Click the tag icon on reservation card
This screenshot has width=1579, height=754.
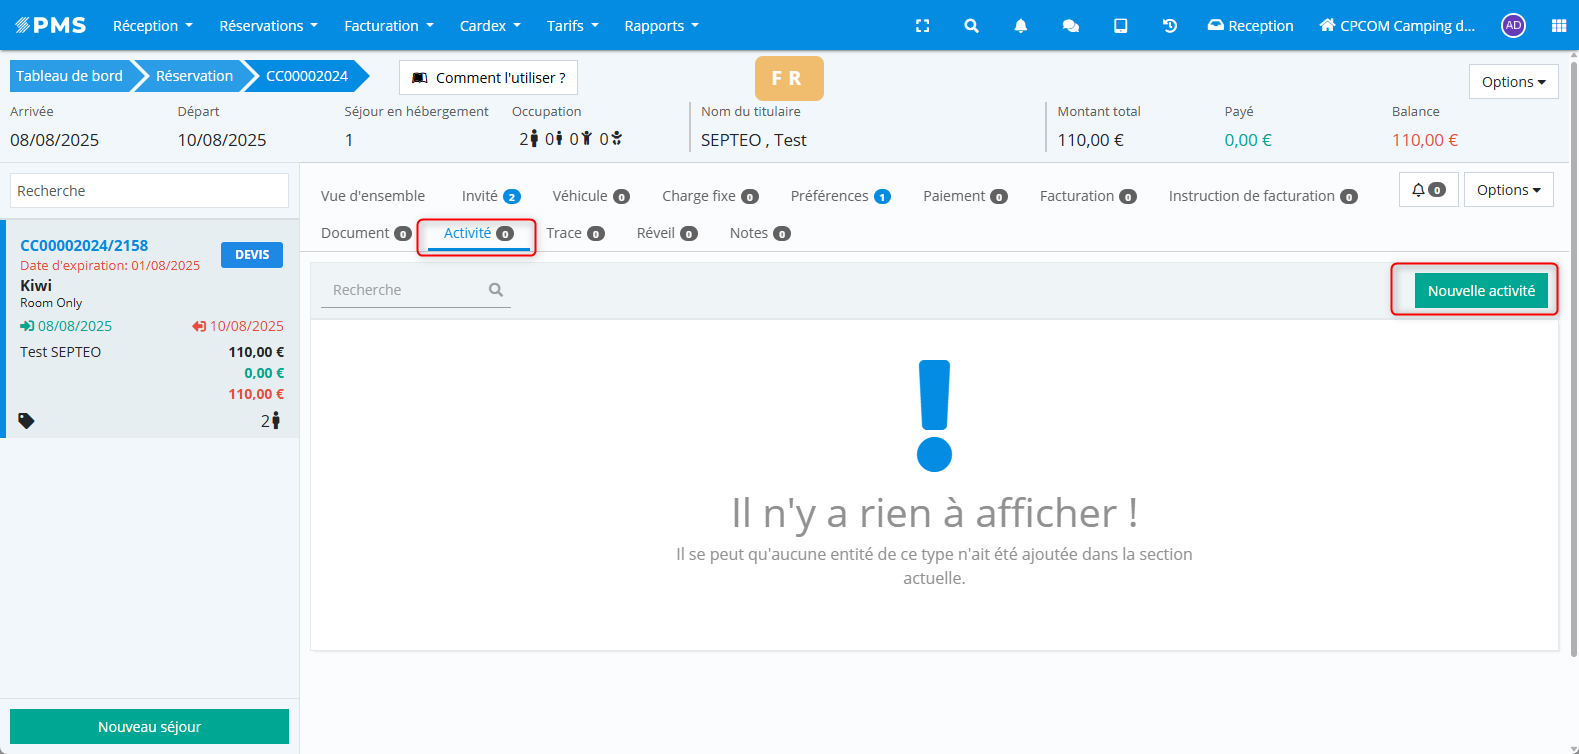[27, 421]
